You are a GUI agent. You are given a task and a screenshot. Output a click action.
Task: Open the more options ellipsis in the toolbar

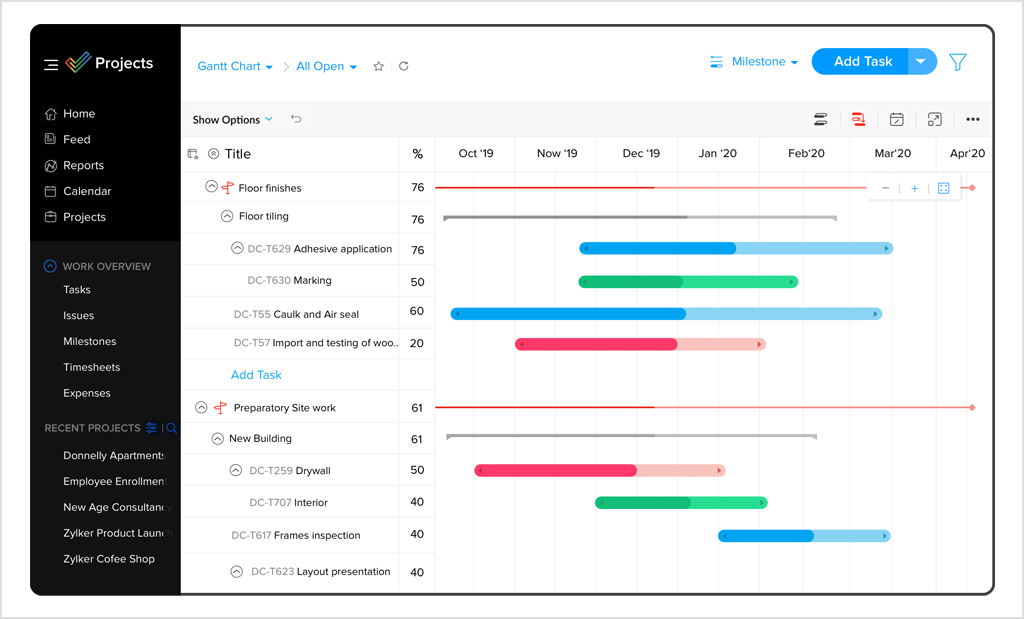(972, 119)
